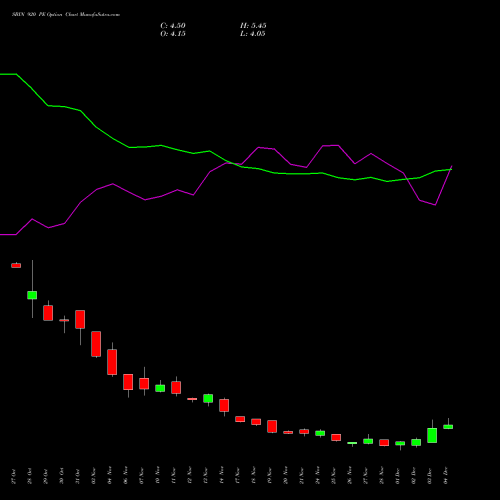Click the '27 Nov' date axis label
The height and width of the screenshot is (500, 500).
(366, 476)
